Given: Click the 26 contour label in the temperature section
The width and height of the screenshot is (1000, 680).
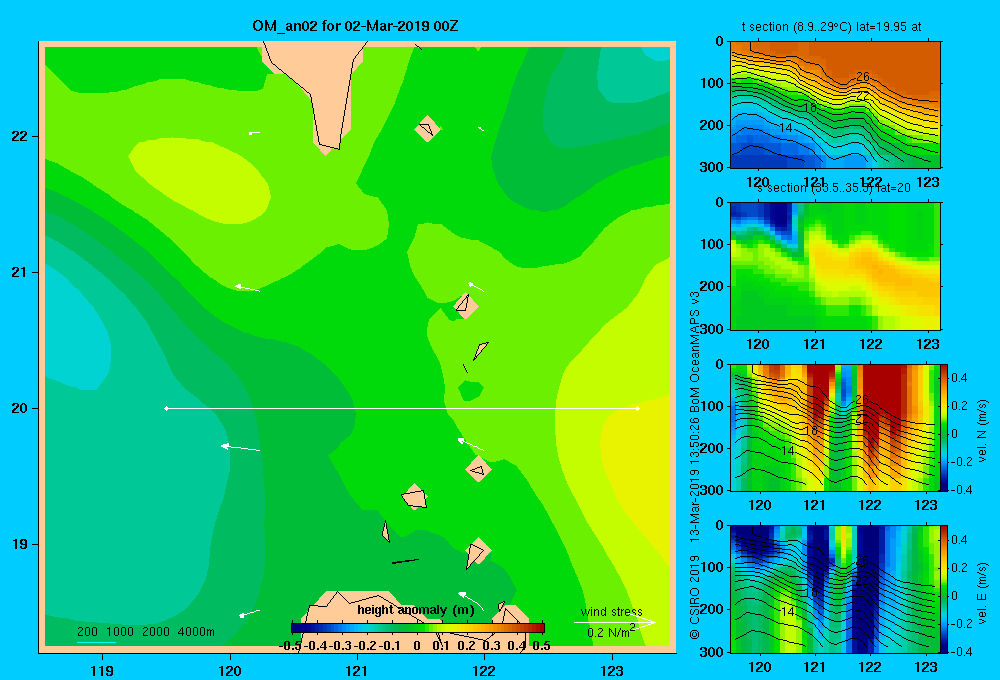Looking at the screenshot, I should click(862, 77).
